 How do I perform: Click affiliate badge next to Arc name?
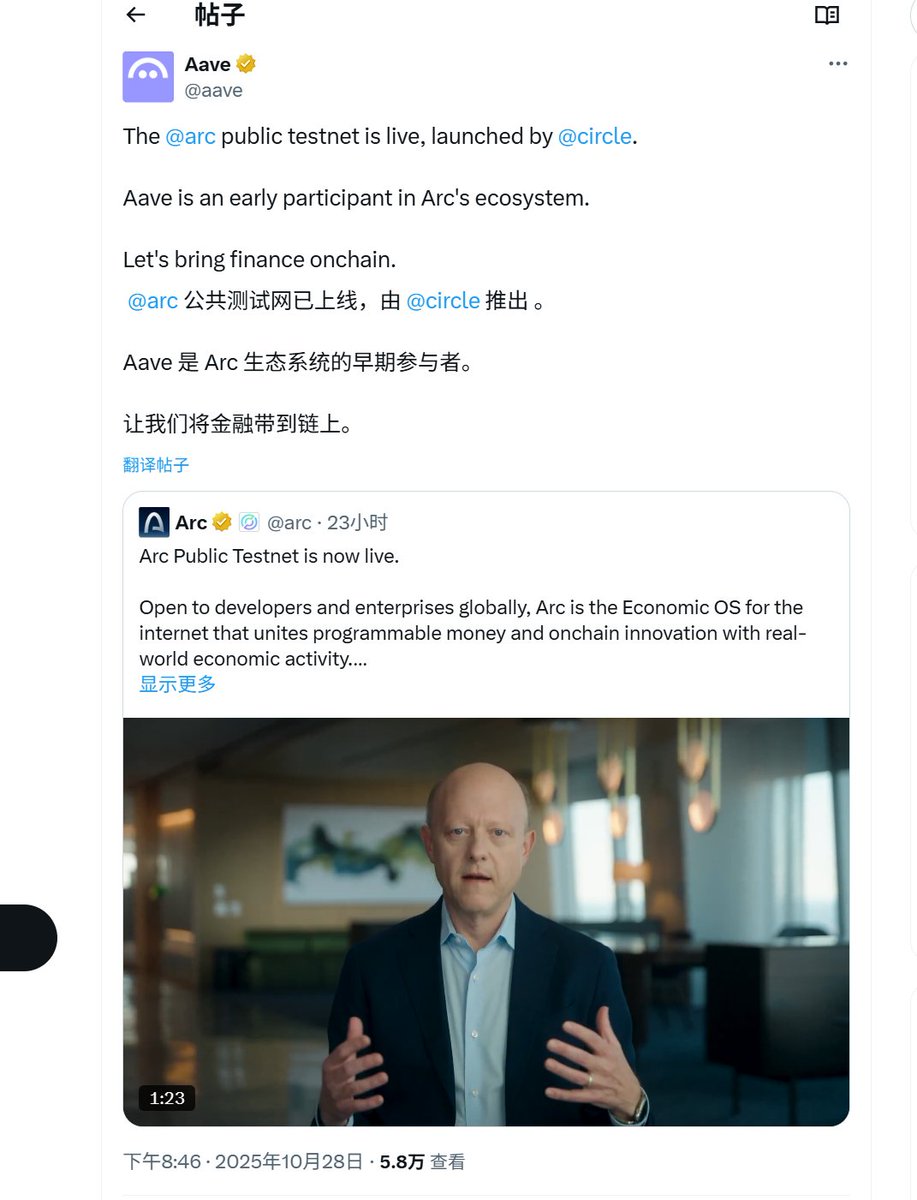(x=249, y=522)
